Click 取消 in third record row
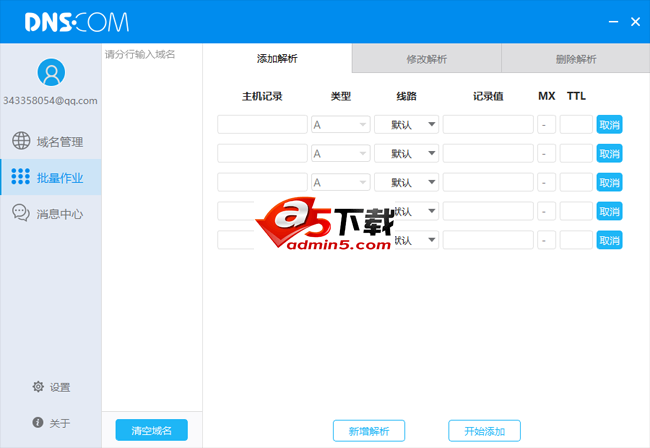Screen dimensions: 650x448 [x=609, y=182]
